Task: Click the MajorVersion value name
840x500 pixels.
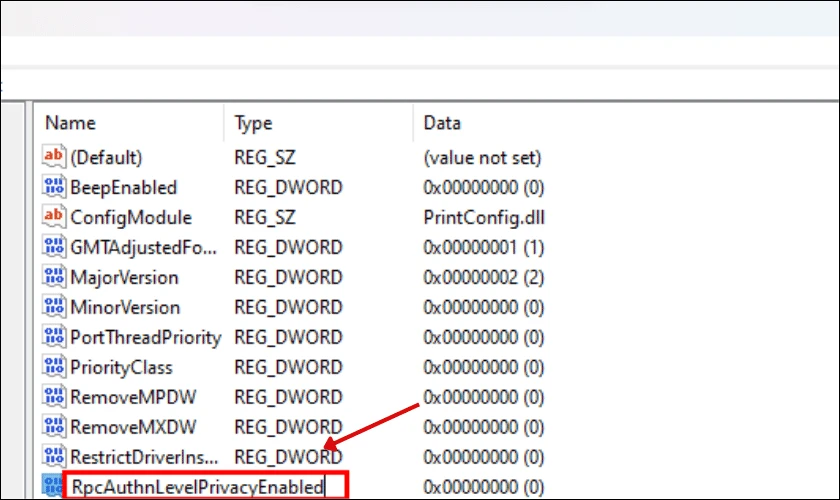Action: pyautogui.click(x=124, y=277)
